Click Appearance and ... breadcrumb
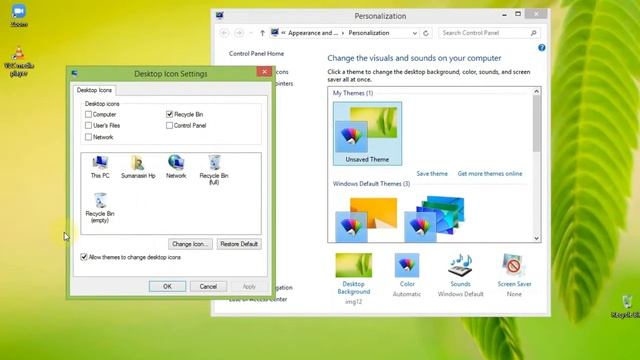Screen dimensions: 640x360 pyautogui.click(x=313, y=33)
